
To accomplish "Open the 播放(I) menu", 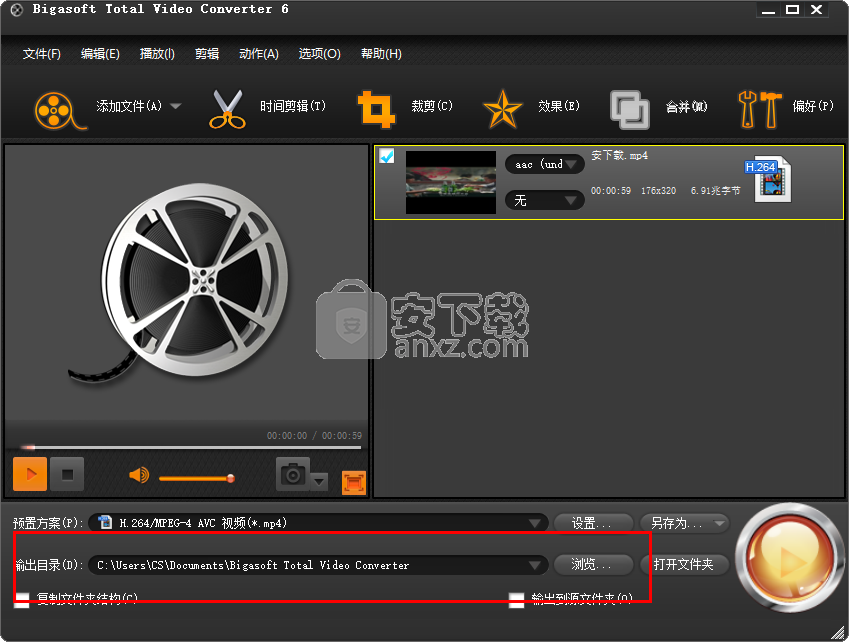I will (157, 54).
